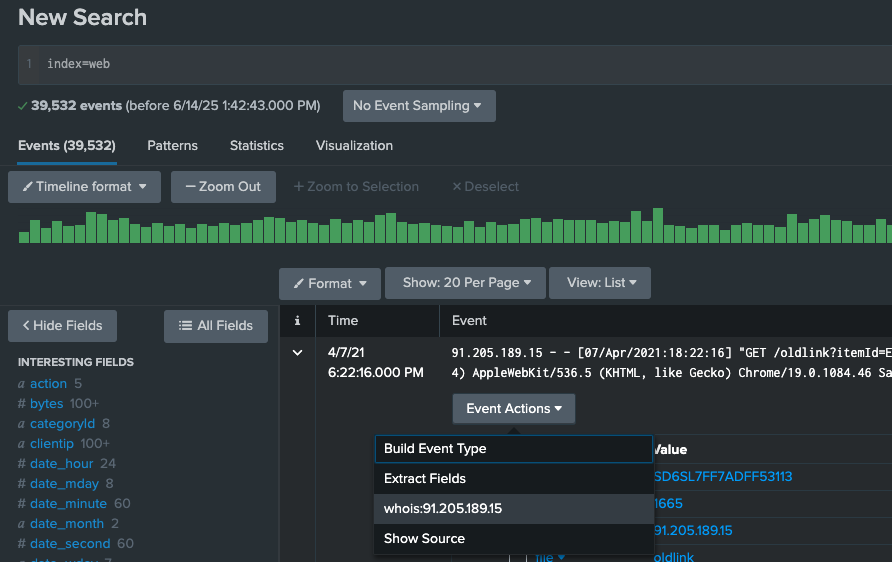Screen dimensions: 892x562
Task: Click the 1665 field value
Action: (668, 503)
